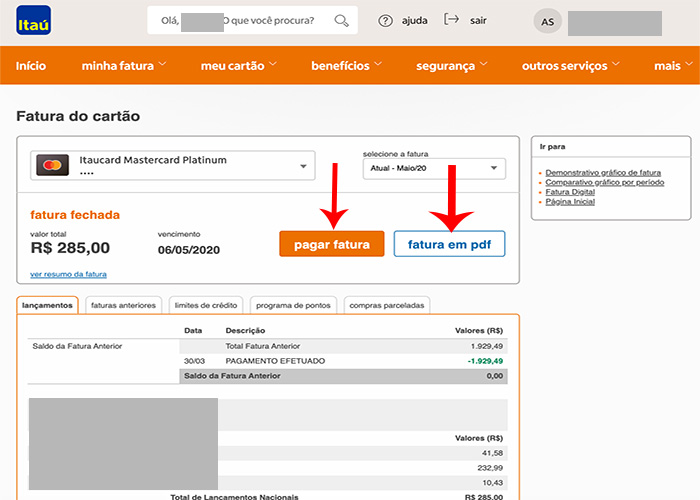Click the vencimento date 06/05/2020
Viewport: 700px width, 500px height.
pyautogui.click(x=189, y=250)
